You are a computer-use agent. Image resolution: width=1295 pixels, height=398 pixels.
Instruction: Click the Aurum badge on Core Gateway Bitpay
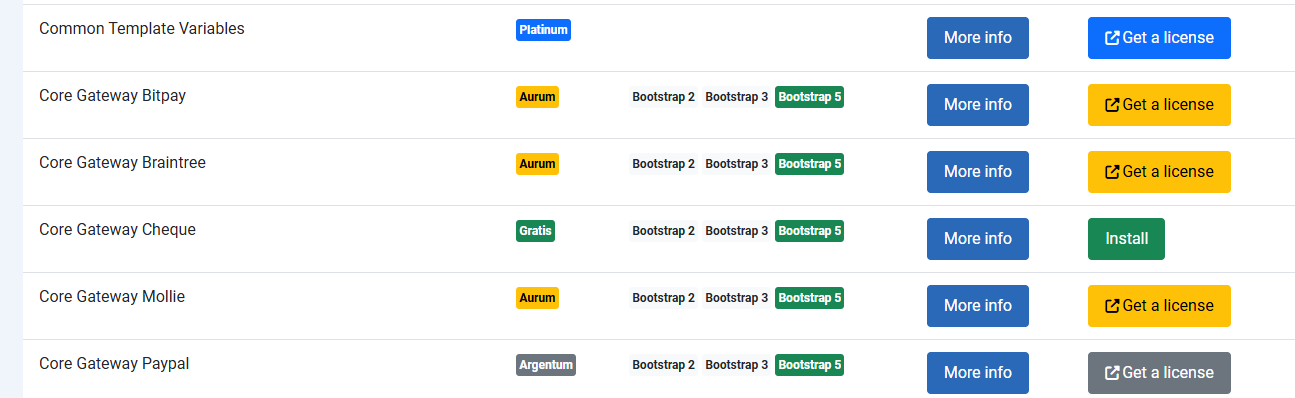pos(537,97)
